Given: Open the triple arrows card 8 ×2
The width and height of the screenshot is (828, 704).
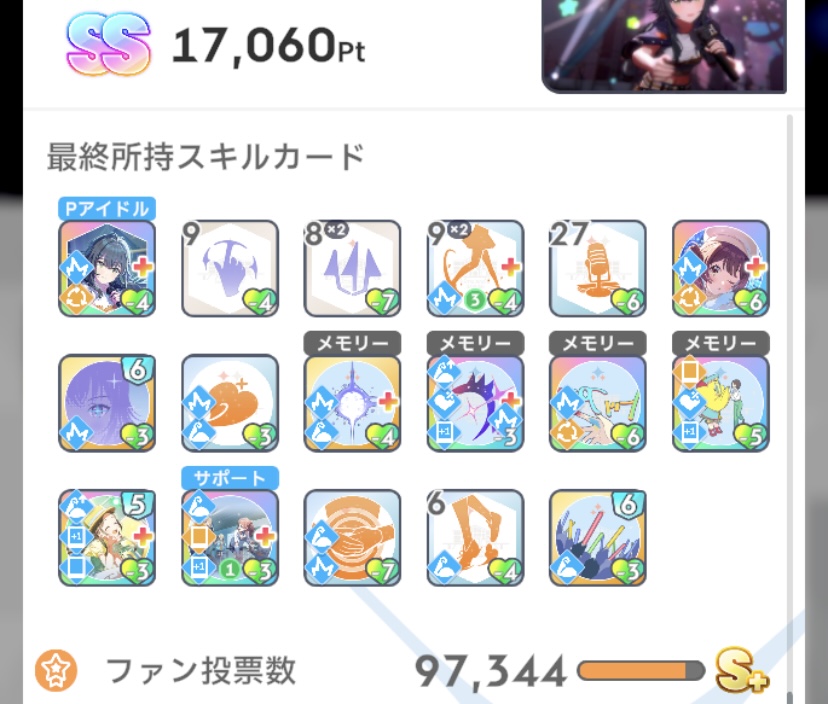Looking at the screenshot, I should pos(352,268).
